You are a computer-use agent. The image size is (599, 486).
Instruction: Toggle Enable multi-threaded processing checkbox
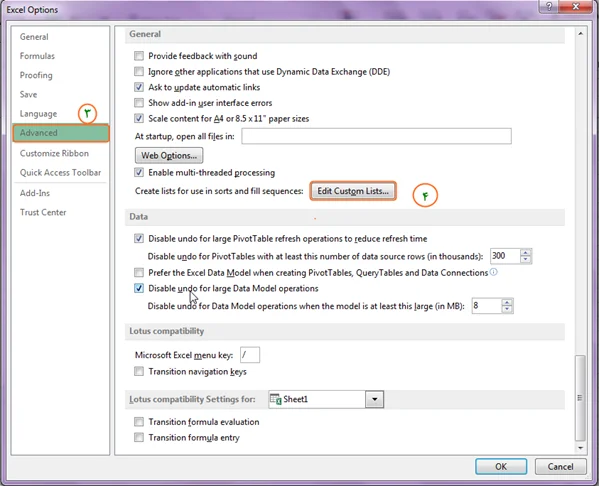pos(139,172)
